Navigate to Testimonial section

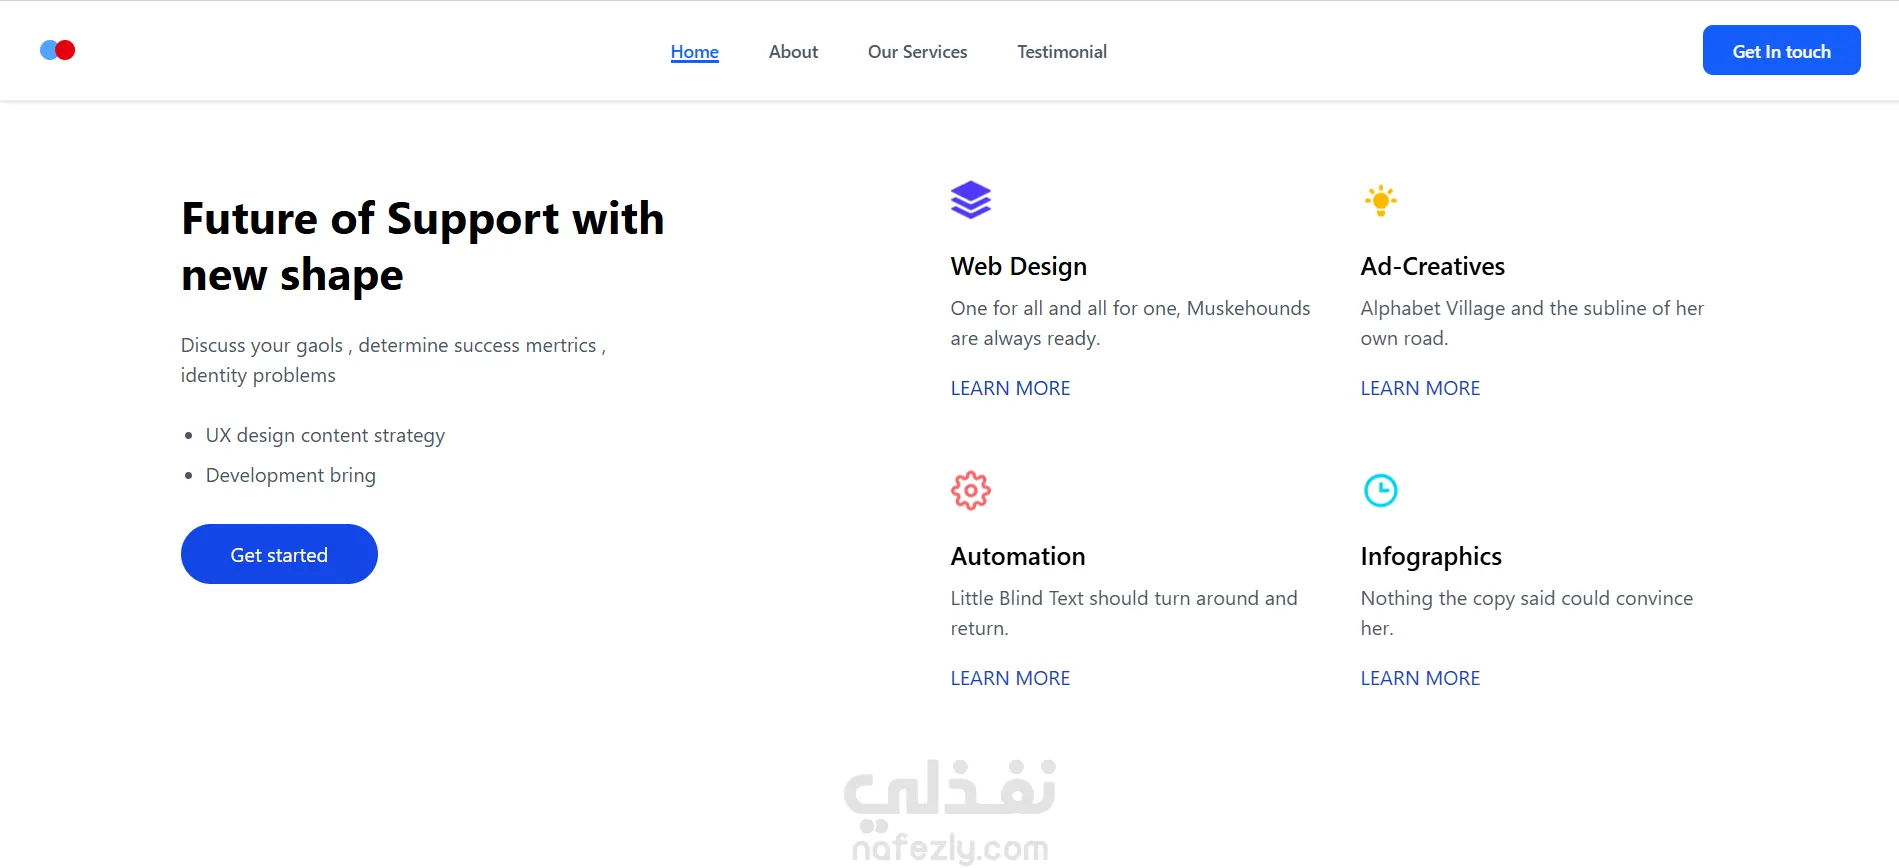point(1061,52)
